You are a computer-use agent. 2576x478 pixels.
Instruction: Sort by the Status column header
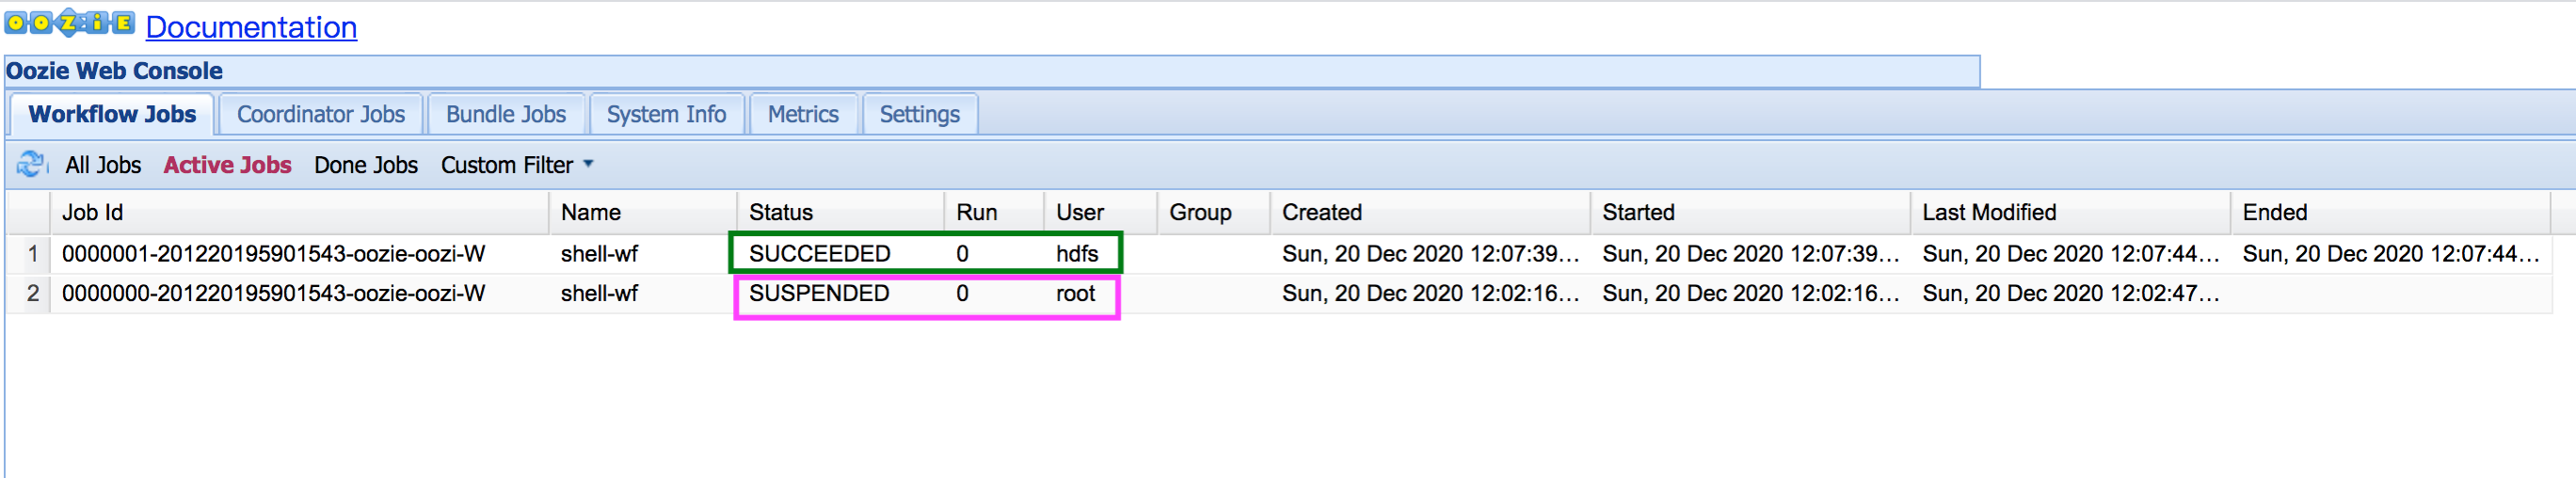click(x=780, y=212)
